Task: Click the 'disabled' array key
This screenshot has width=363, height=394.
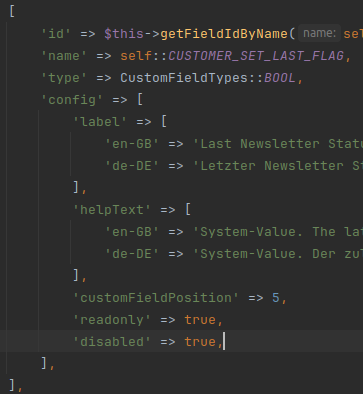Action: pyautogui.click(x=112, y=342)
